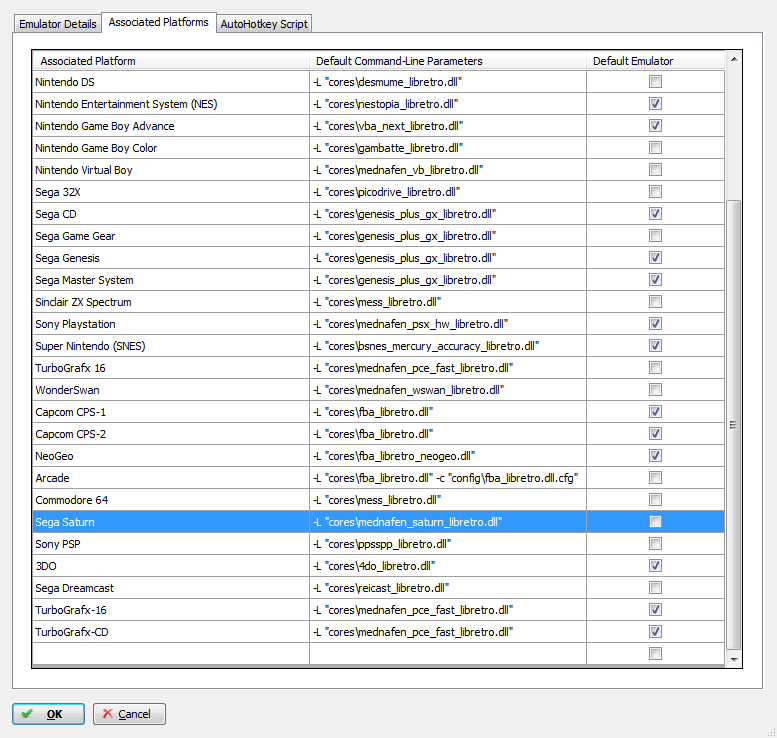777x738 pixels.
Task: Click the vertical scrollbar thumb
Action: [x=733, y=425]
